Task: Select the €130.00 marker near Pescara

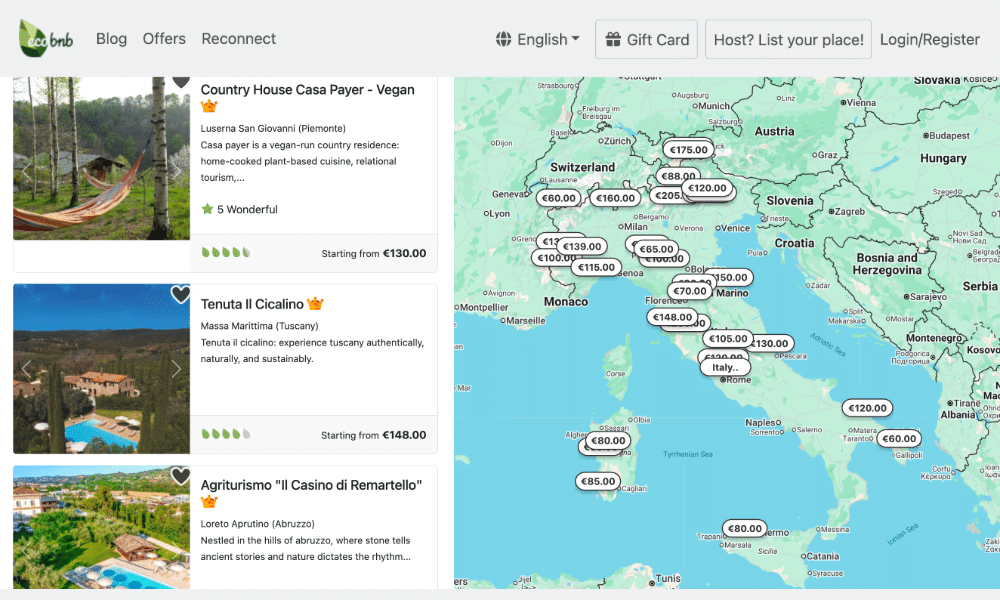Action: click(772, 343)
